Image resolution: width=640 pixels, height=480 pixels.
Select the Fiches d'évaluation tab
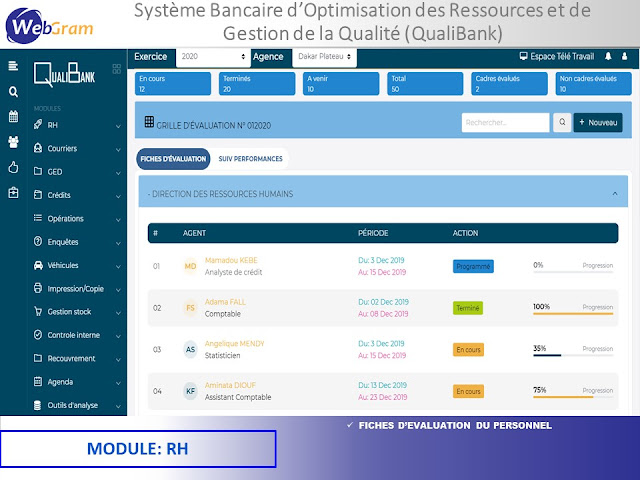tap(173, 159)
